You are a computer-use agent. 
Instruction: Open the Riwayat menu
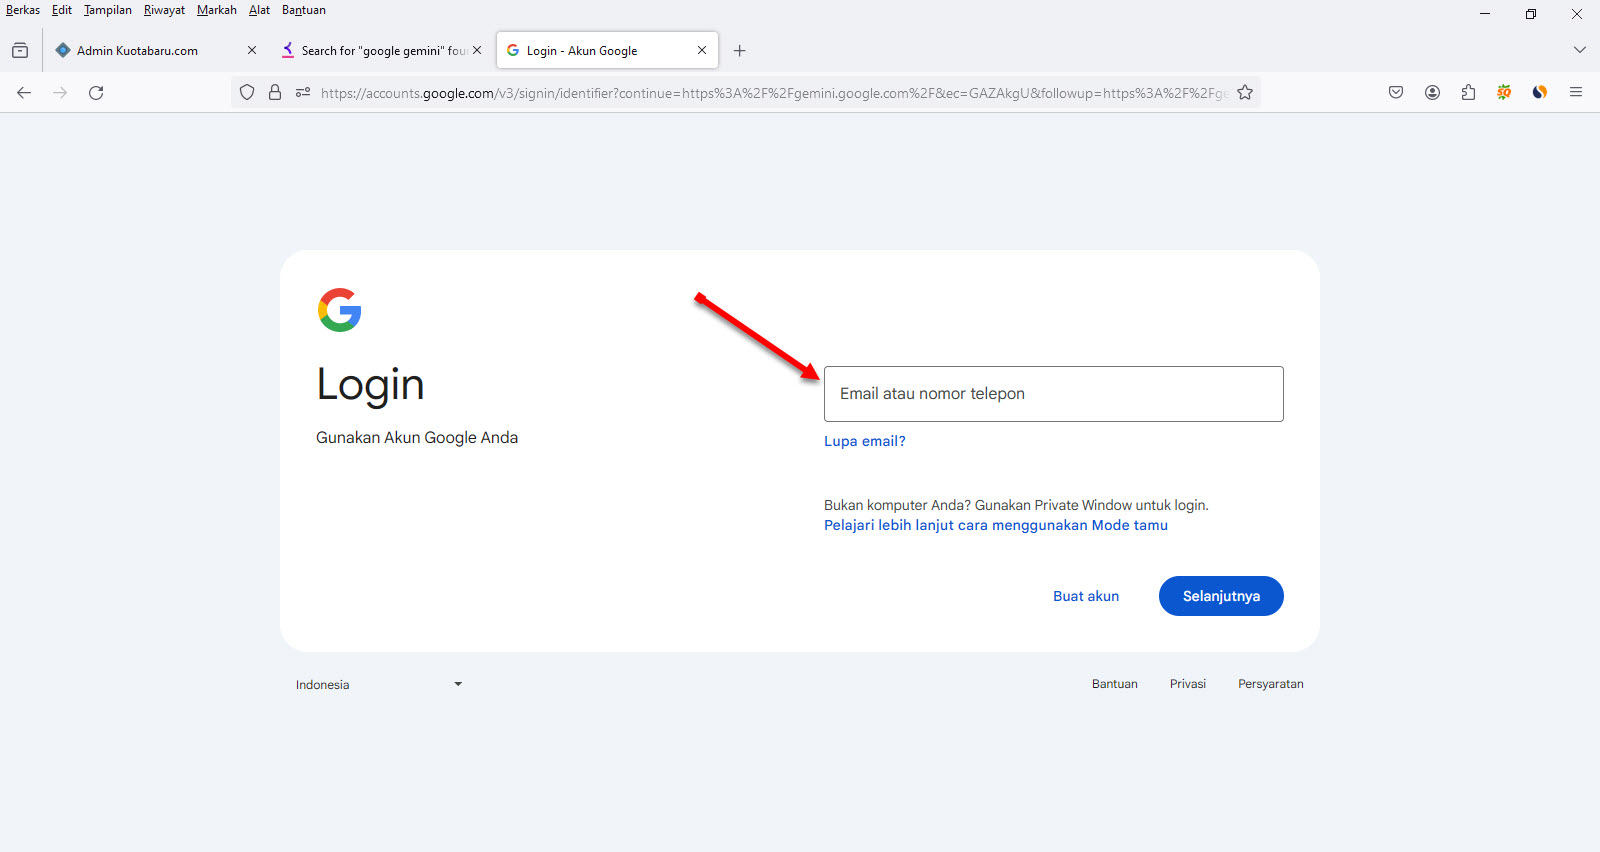164,10
